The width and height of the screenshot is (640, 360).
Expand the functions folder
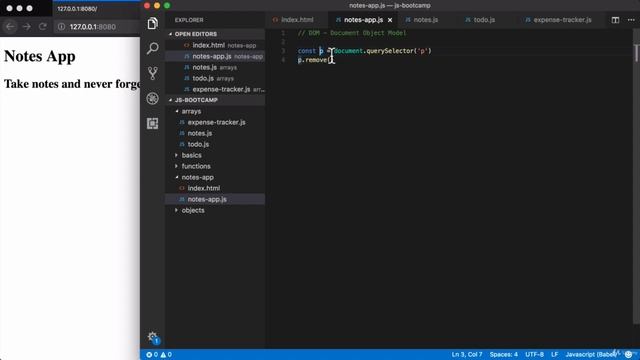coord(196,166)
